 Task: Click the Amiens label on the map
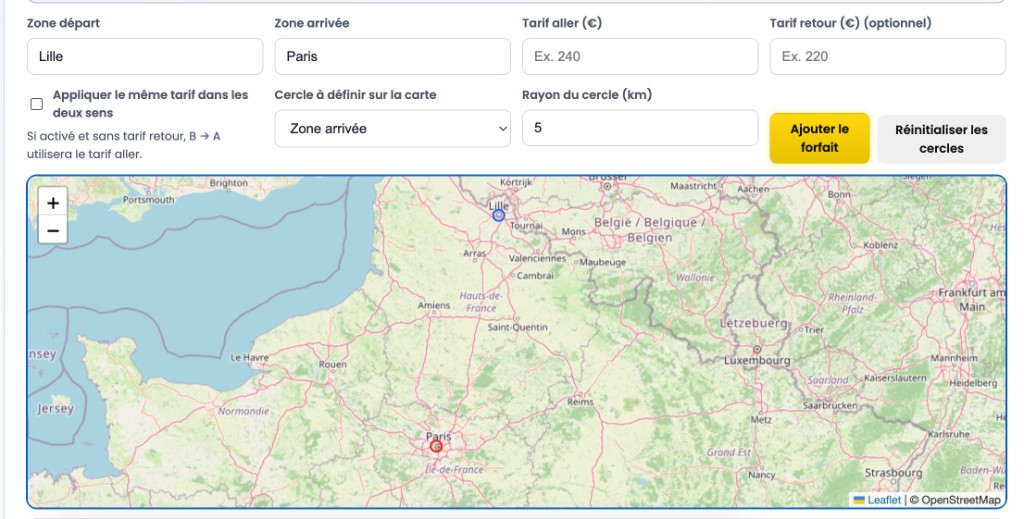click(434, 305)
